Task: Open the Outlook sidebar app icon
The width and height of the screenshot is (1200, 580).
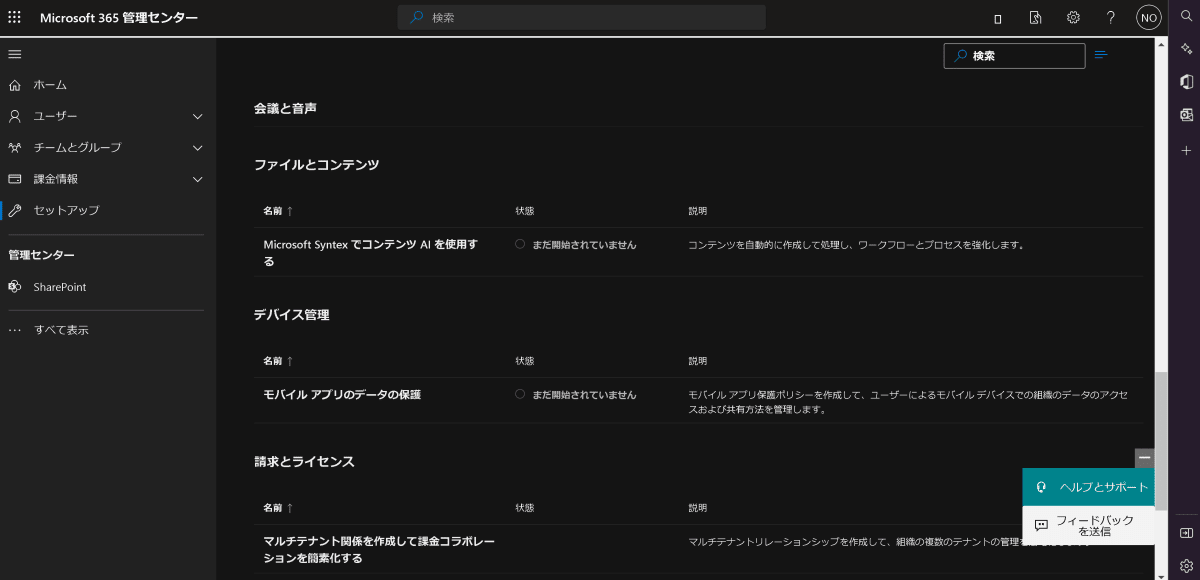Action: pyautogui.click(x=1186, y=115)
